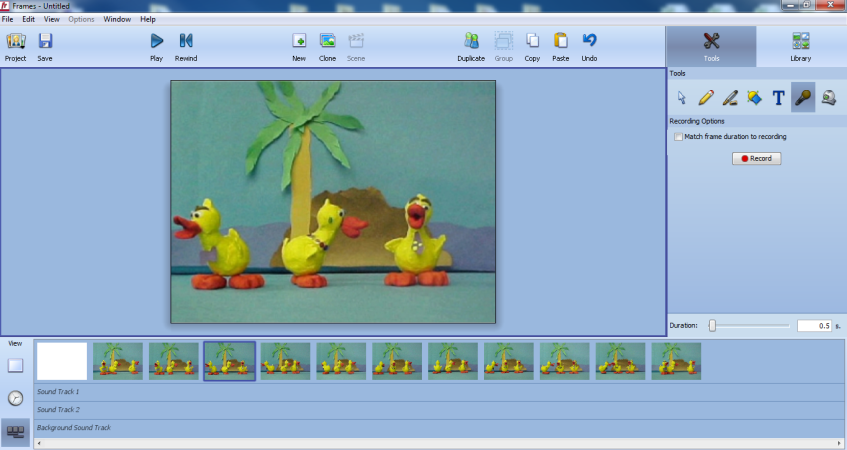847x450 pixels.
Task: Select the blank white first frame thumbnail
Action: [62, 361]
